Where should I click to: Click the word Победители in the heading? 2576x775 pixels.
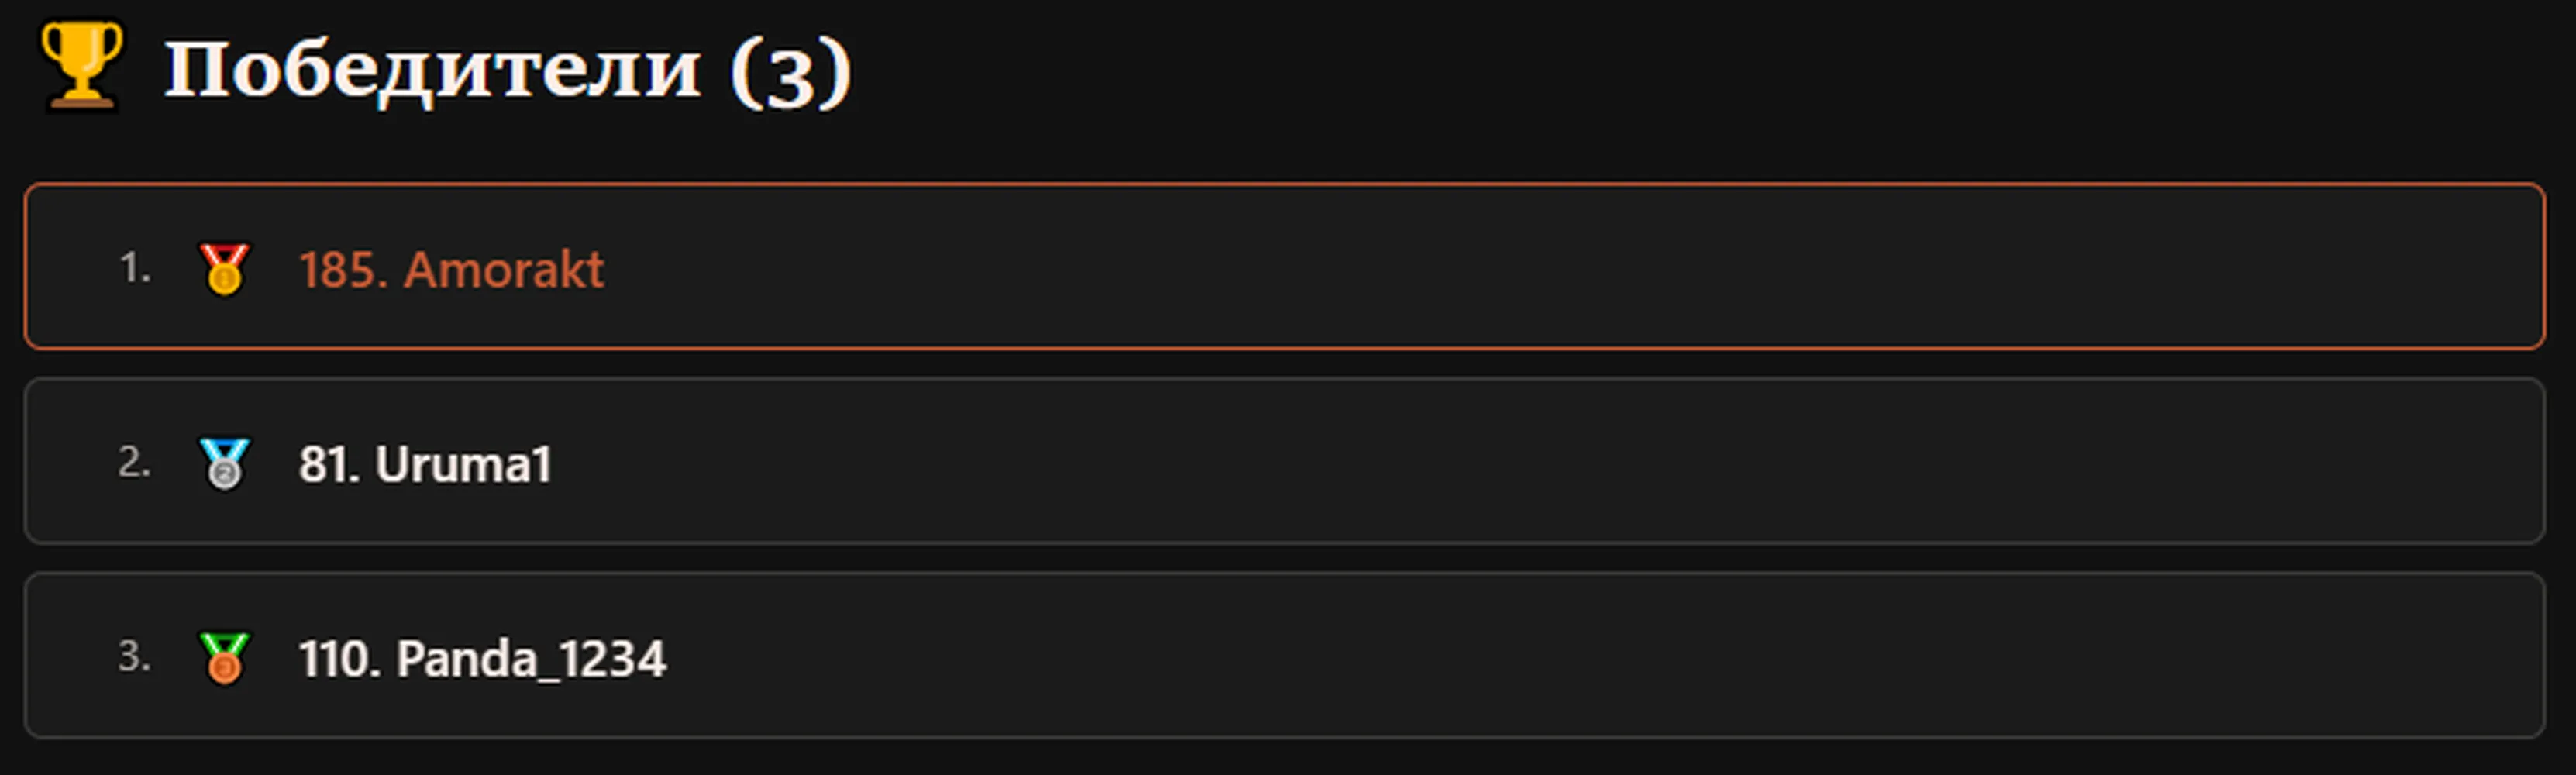click(432, 70)
